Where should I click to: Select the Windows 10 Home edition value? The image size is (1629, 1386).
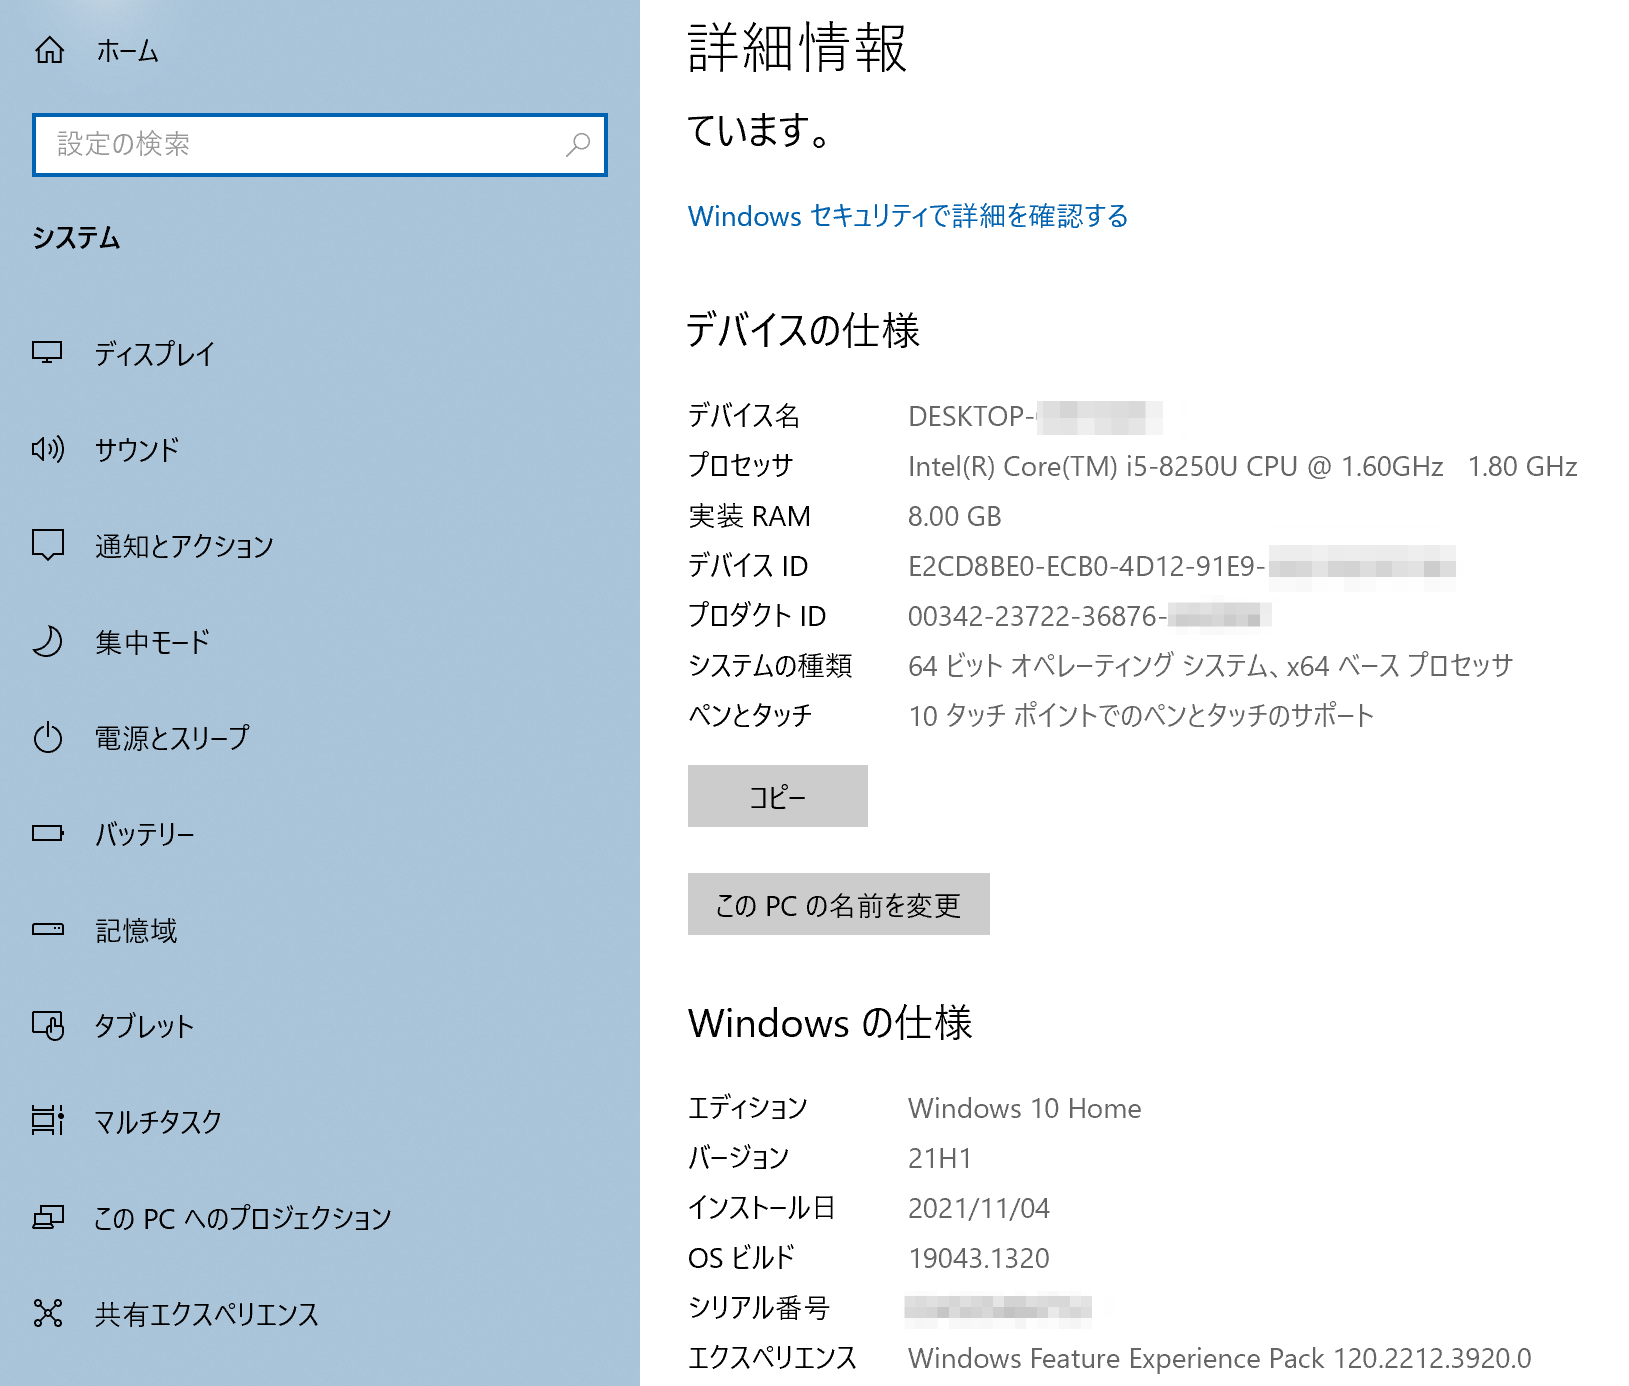click(x=1024, y=1108)
